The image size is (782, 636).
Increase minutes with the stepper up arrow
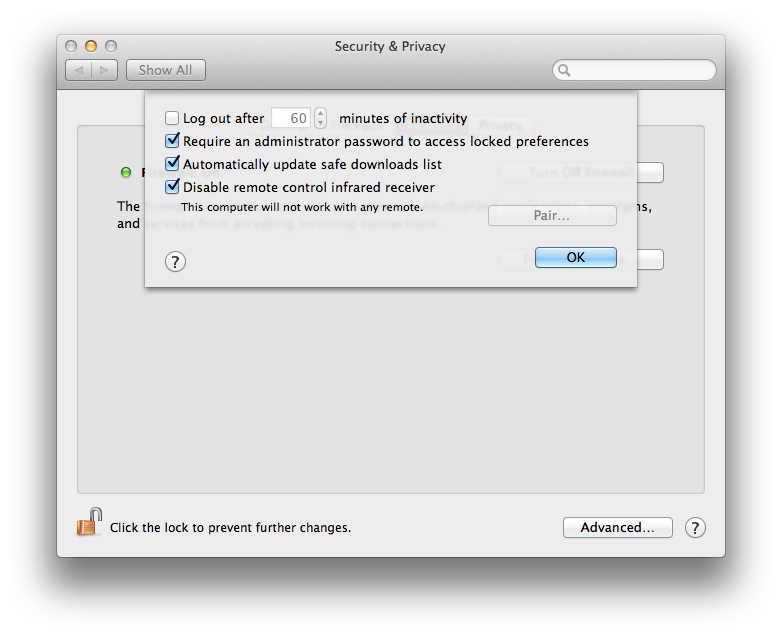320,113
